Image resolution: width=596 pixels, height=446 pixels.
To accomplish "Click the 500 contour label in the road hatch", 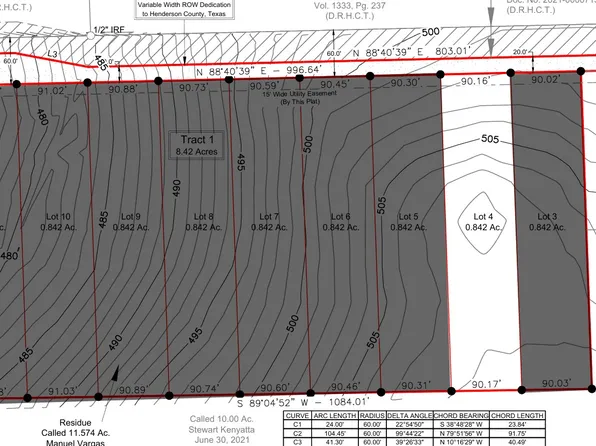I will (431, 32).
